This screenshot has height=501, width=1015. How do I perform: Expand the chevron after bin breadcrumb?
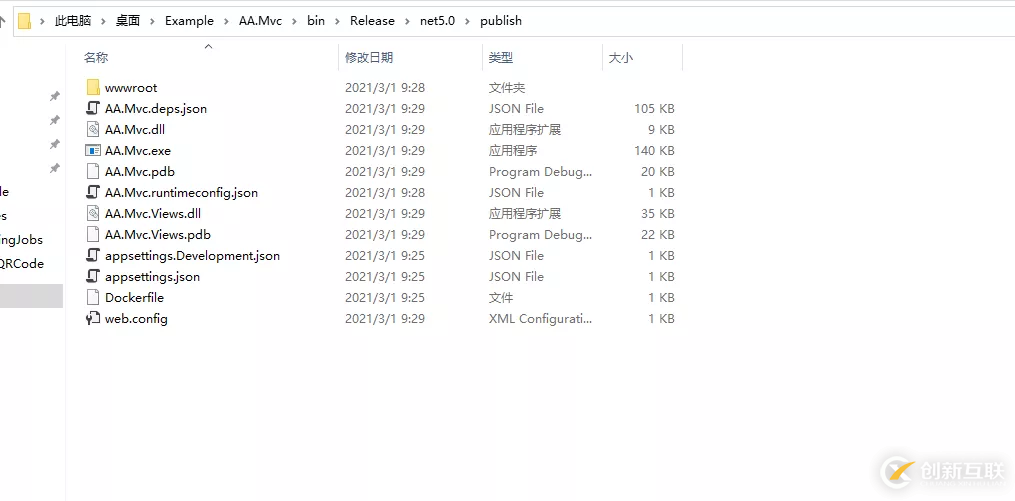tap(338, 21)
